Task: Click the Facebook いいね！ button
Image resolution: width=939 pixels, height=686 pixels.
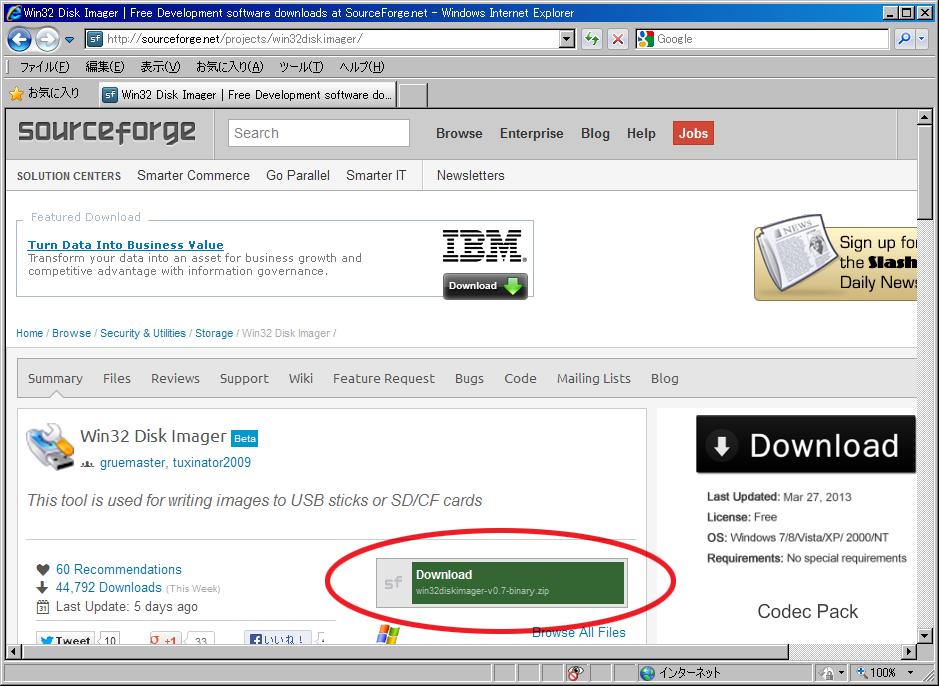Action: [278, 639]
